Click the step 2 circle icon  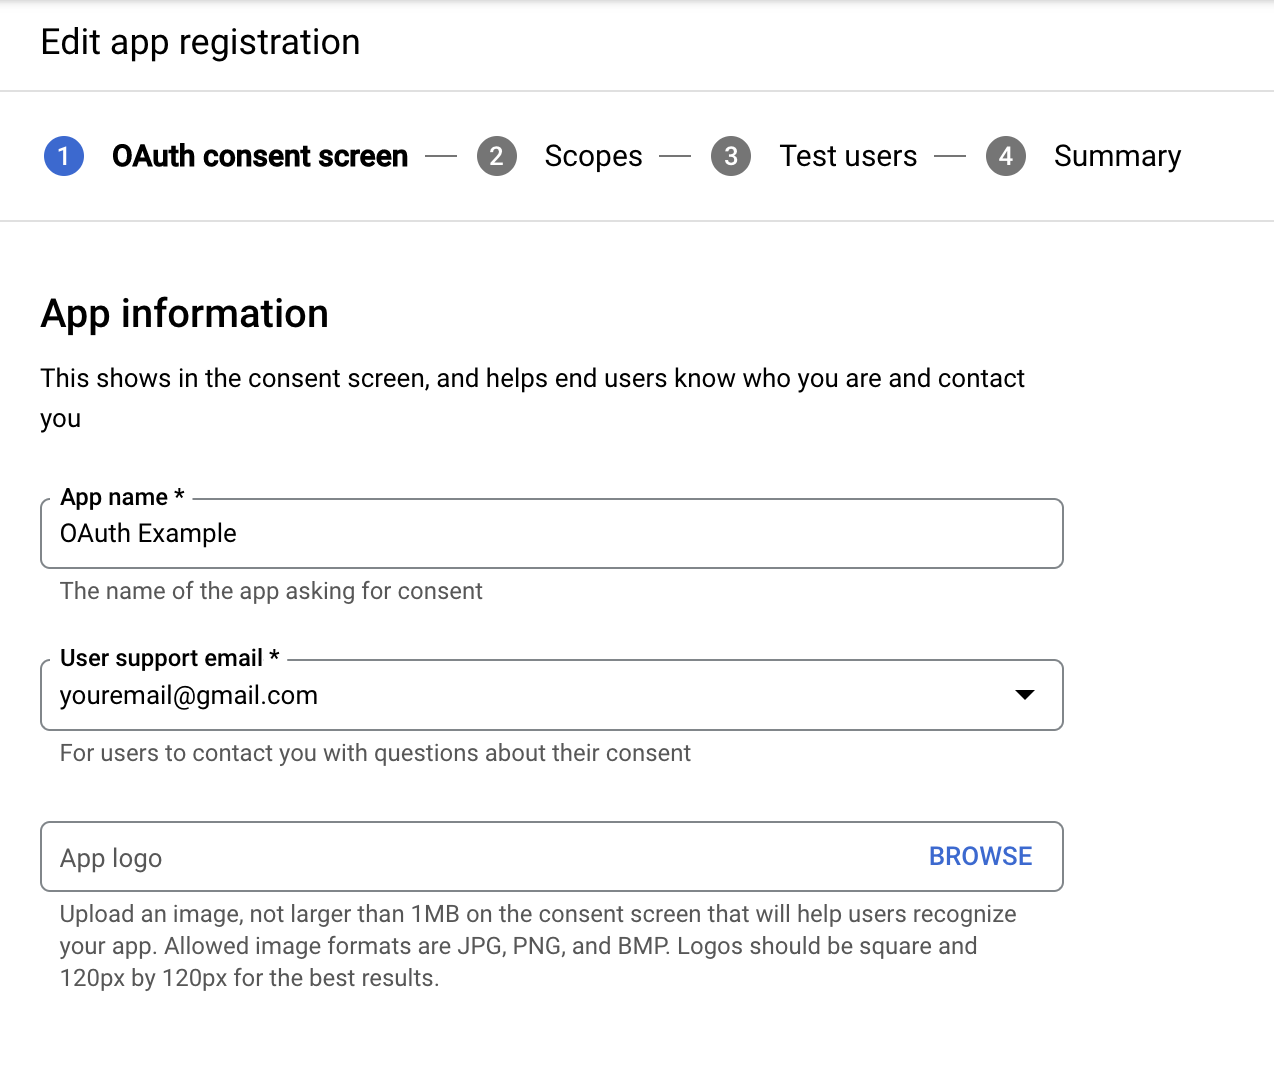[497, 156]
